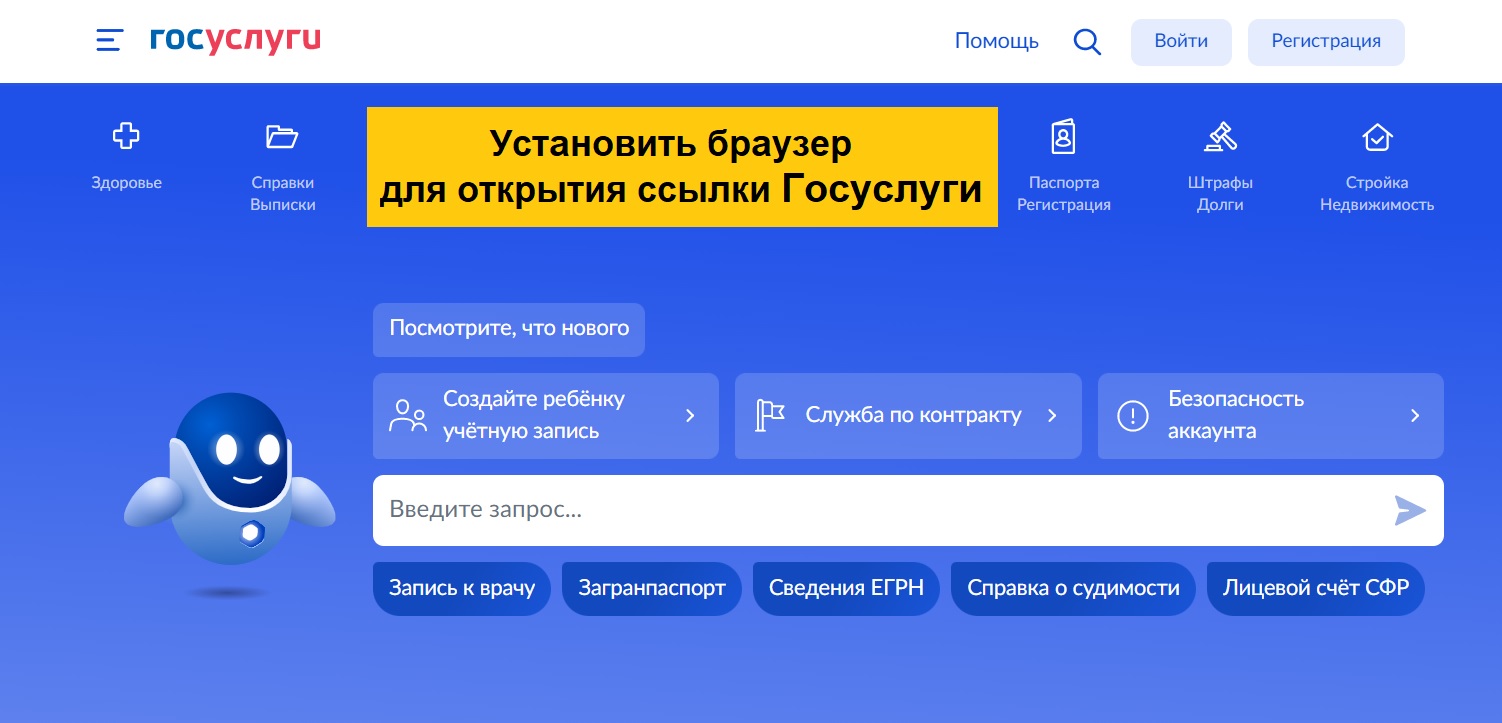Open the Паспорта Регистрация category label
Viewport: 1502px width, 723px height.
tap(1064, 194)
